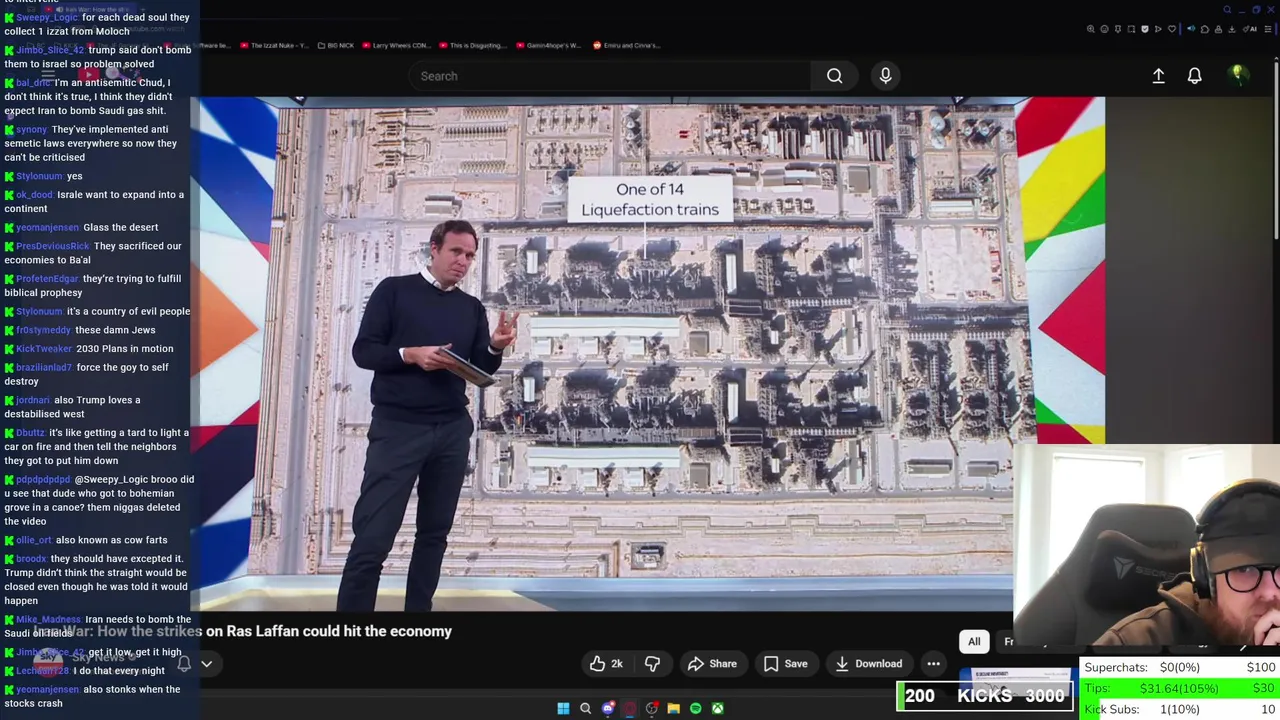Screen dimensions: 1280x720
Task: Open YouTube notifications bell in header
Action: [x=1194, y=76]
